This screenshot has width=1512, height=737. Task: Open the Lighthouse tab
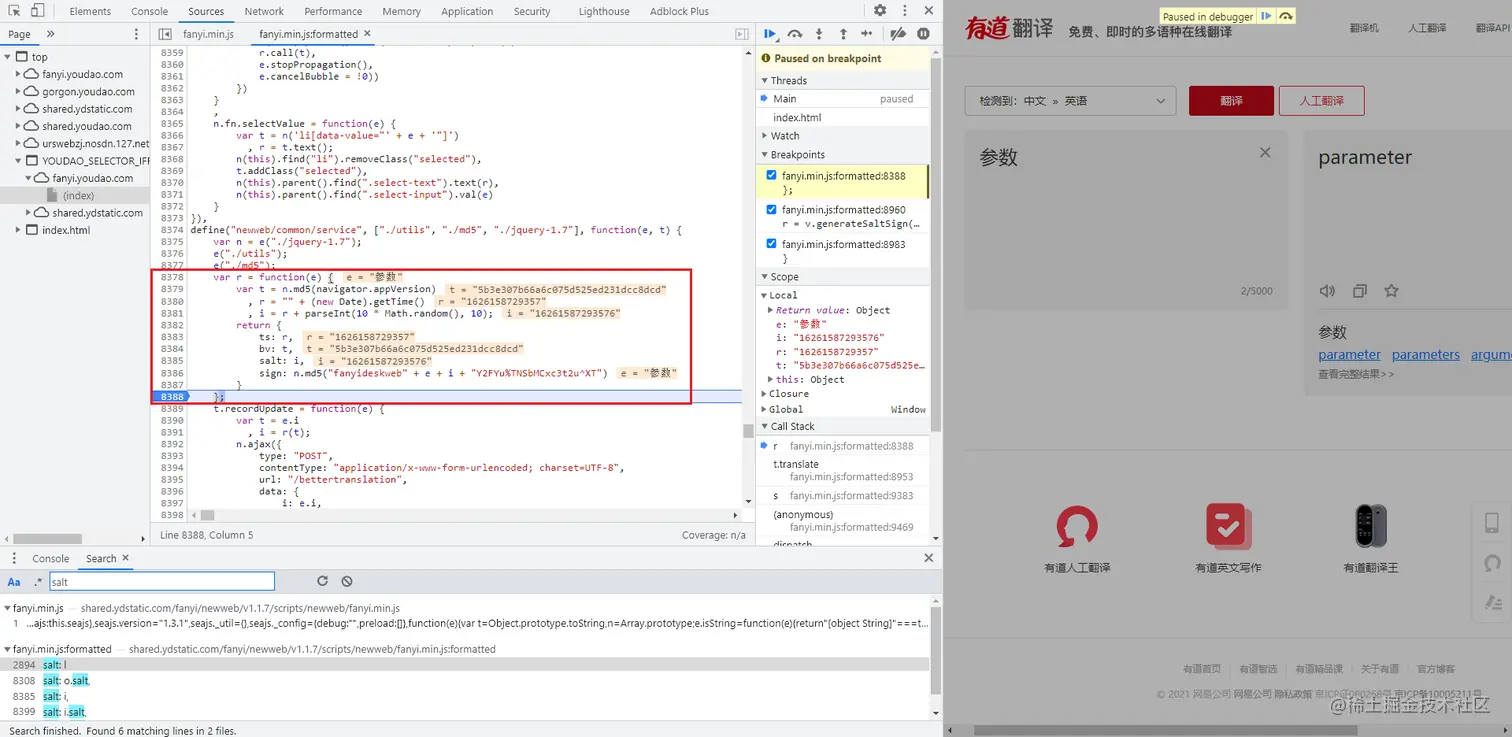coord(604,11)
